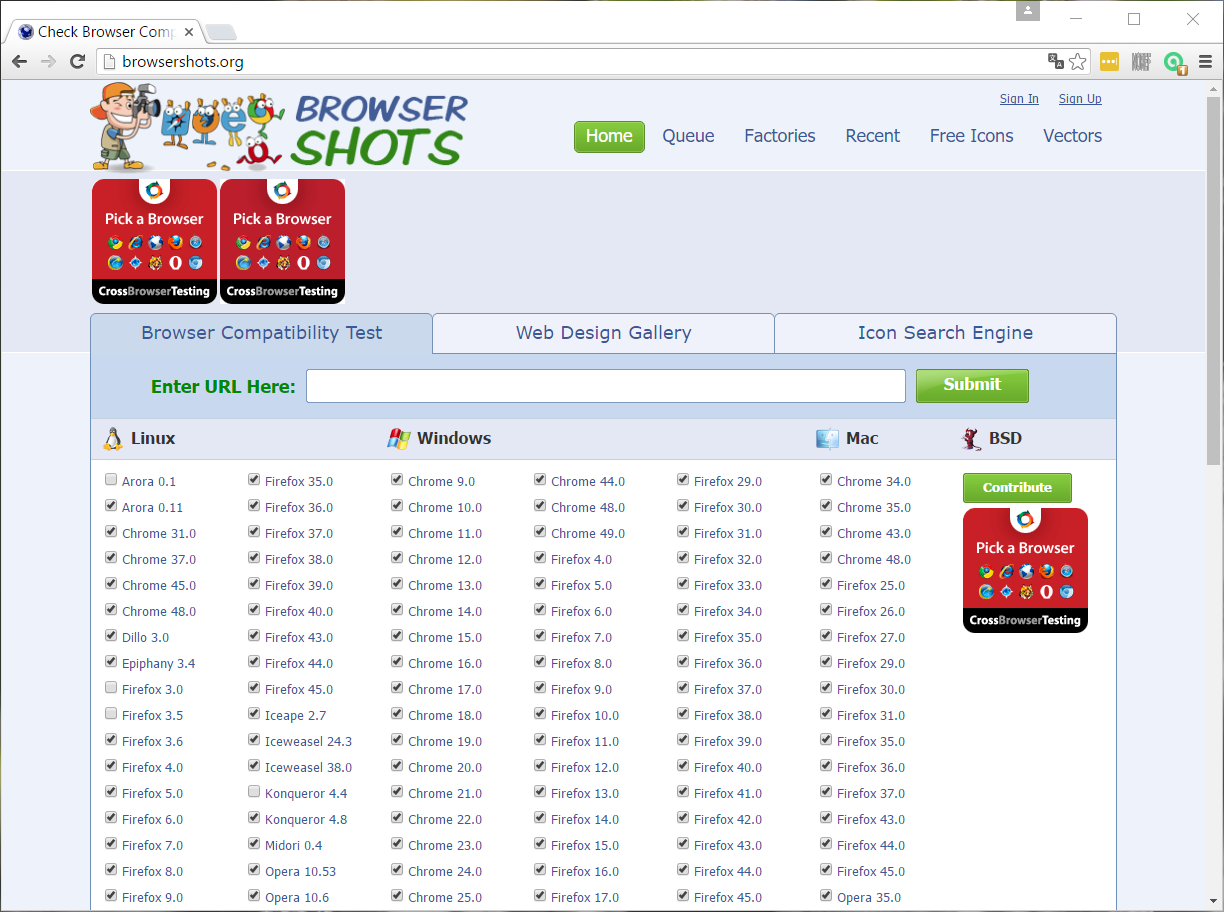Click the Sign Up link
This screenshot has height=912, width=1224.
pyautogui.click(x=1080, y=99)
